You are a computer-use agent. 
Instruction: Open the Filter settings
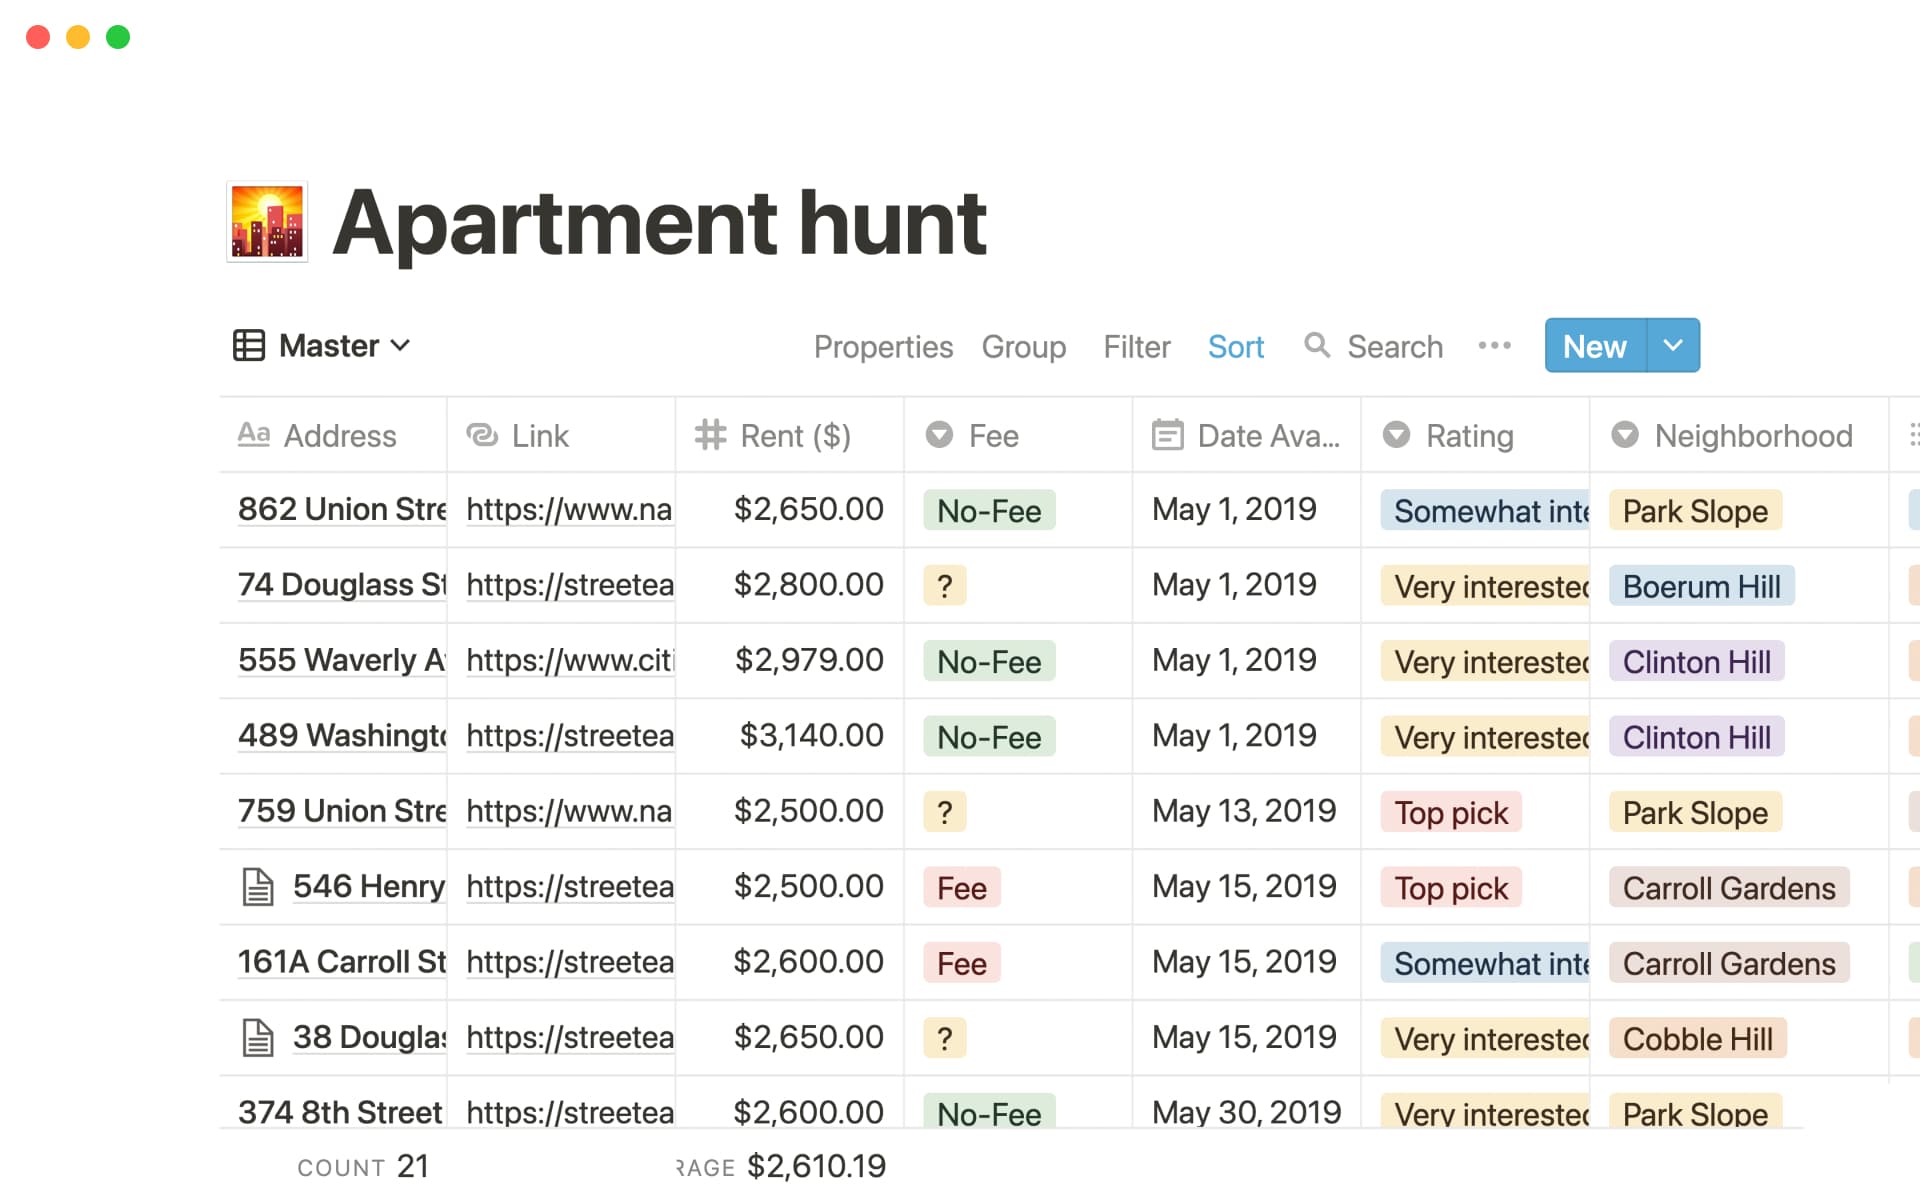[x=1136, y=346]
